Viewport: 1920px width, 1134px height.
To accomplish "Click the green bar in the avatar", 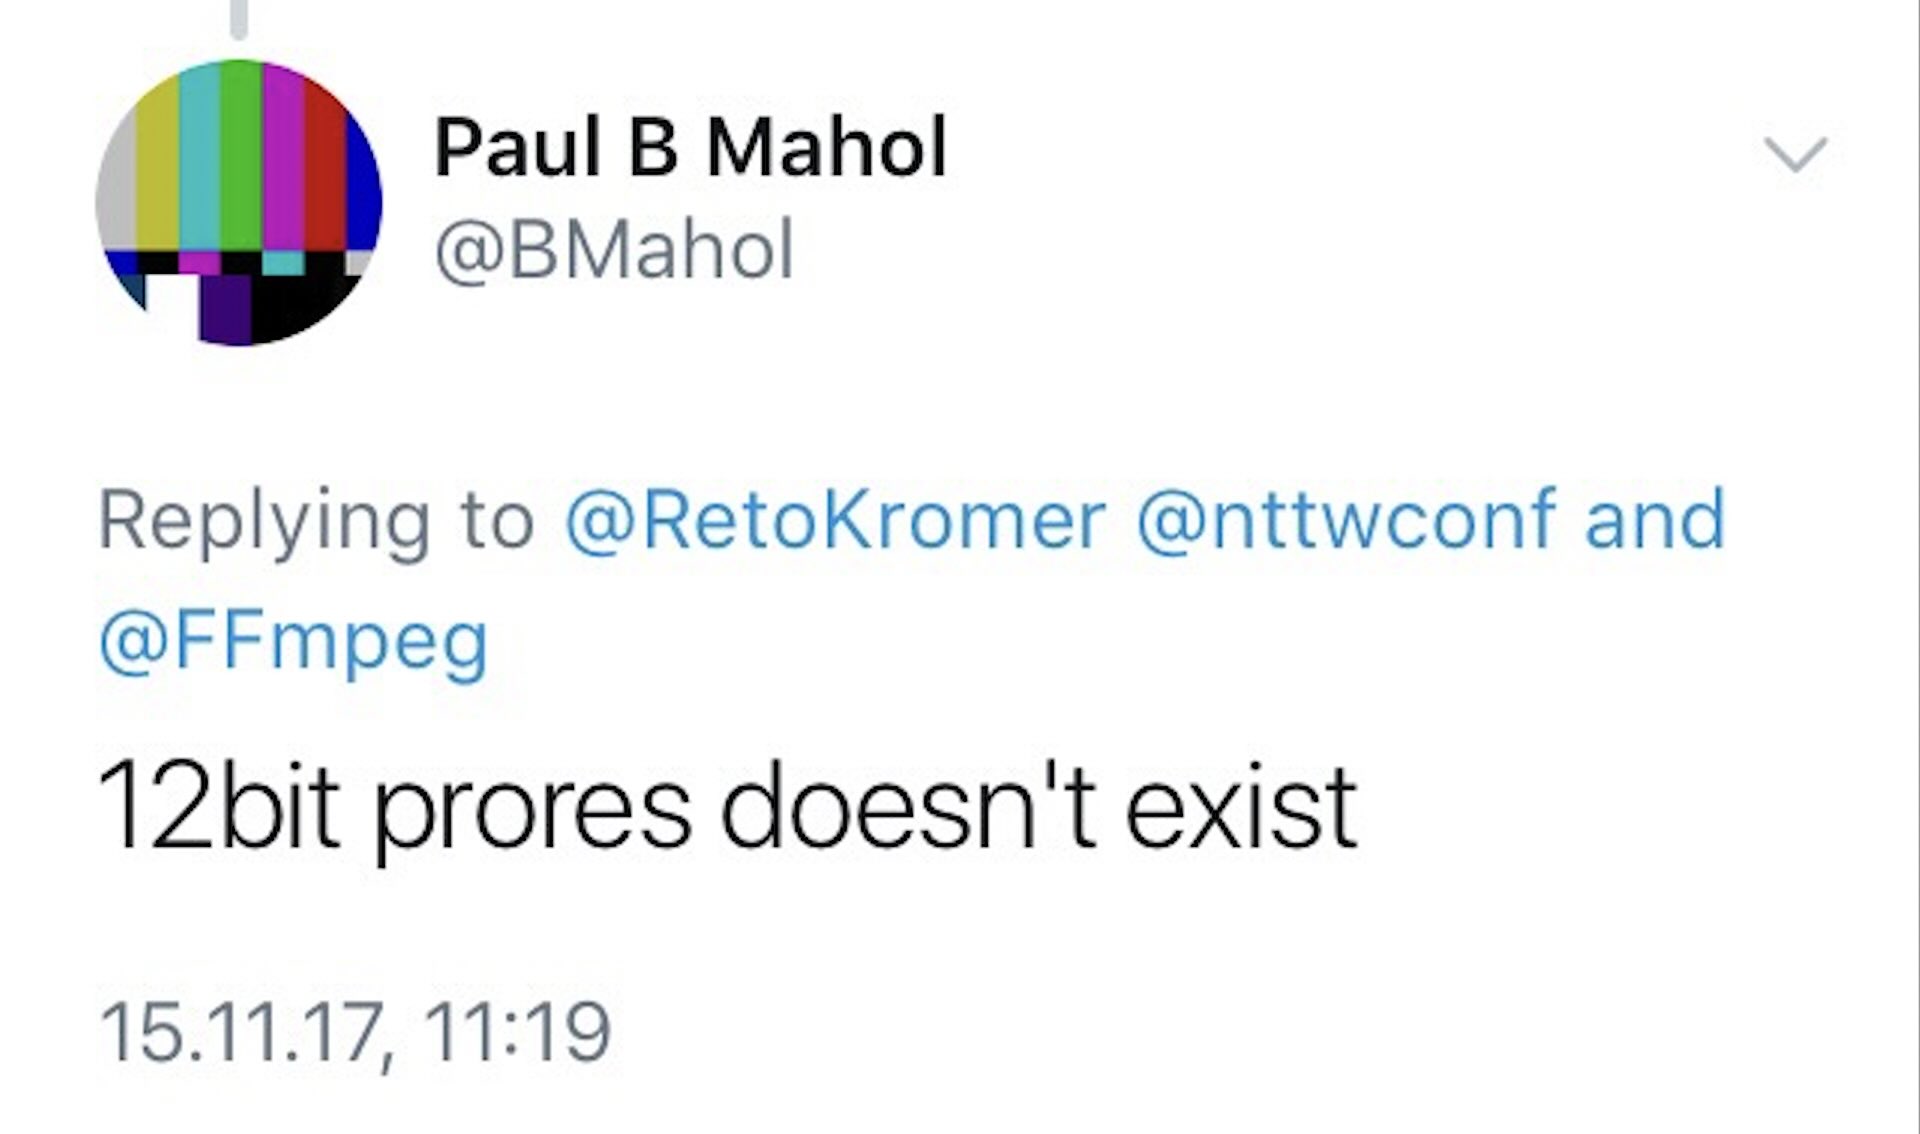I will point(241,155).
